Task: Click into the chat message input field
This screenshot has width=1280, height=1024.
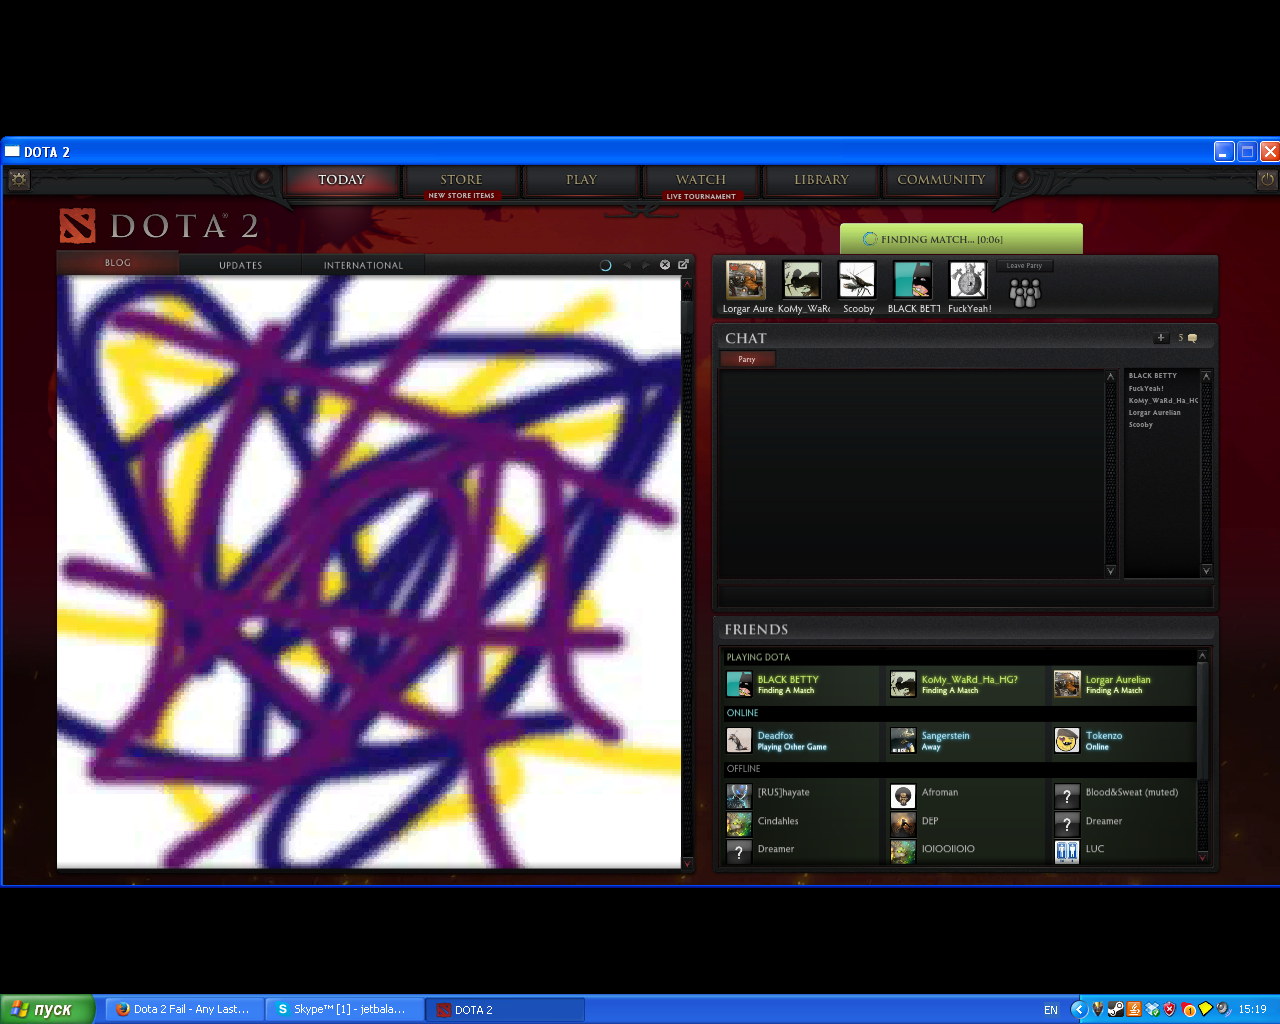Action: (x=965, y=595)
